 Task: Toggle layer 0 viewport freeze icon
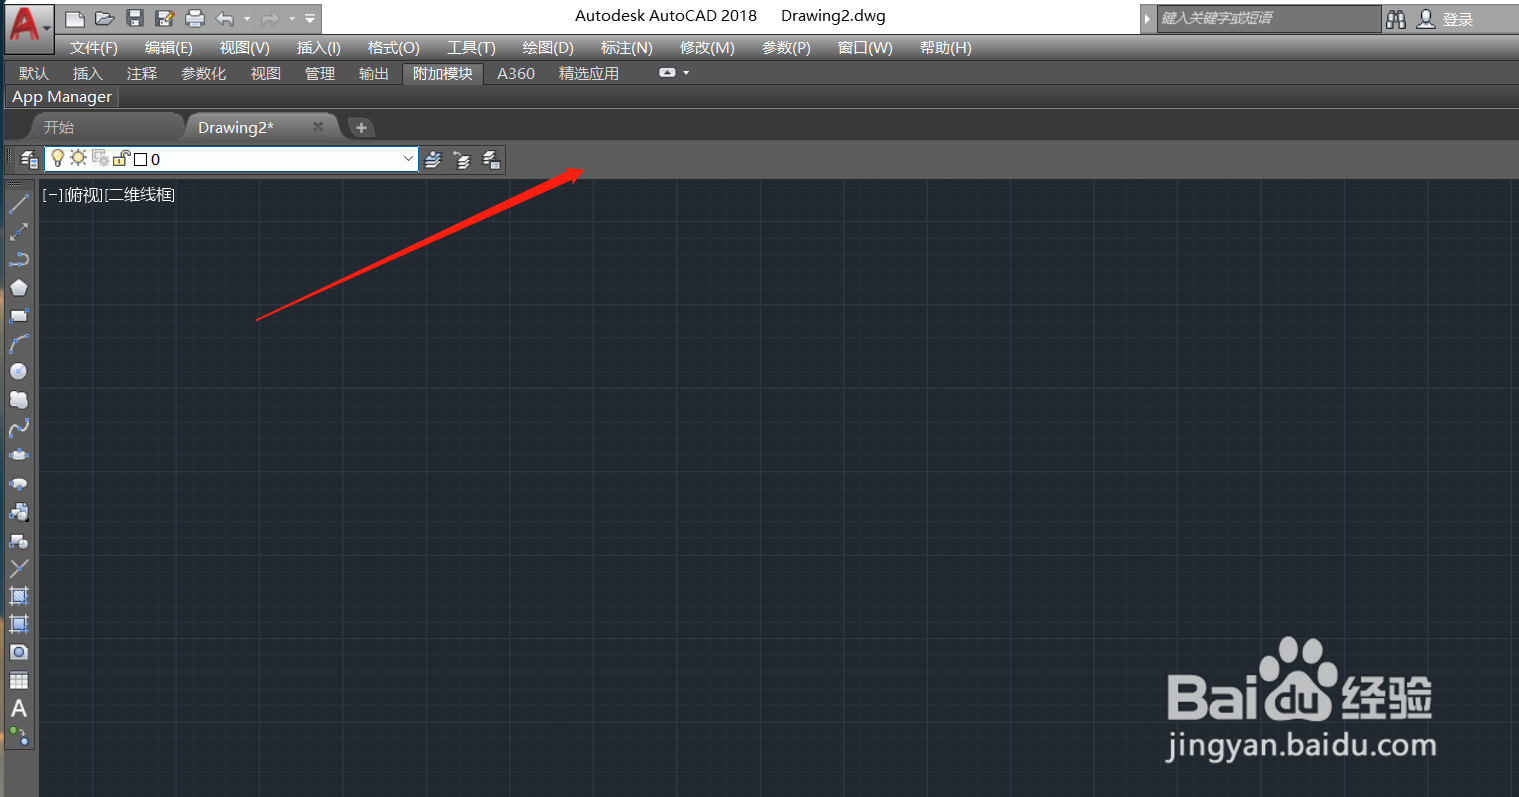click(x=101, y=158)
